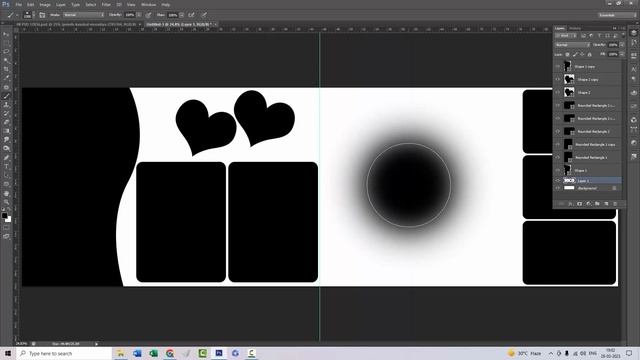Hide the Background layer

(x=558, y=188)
